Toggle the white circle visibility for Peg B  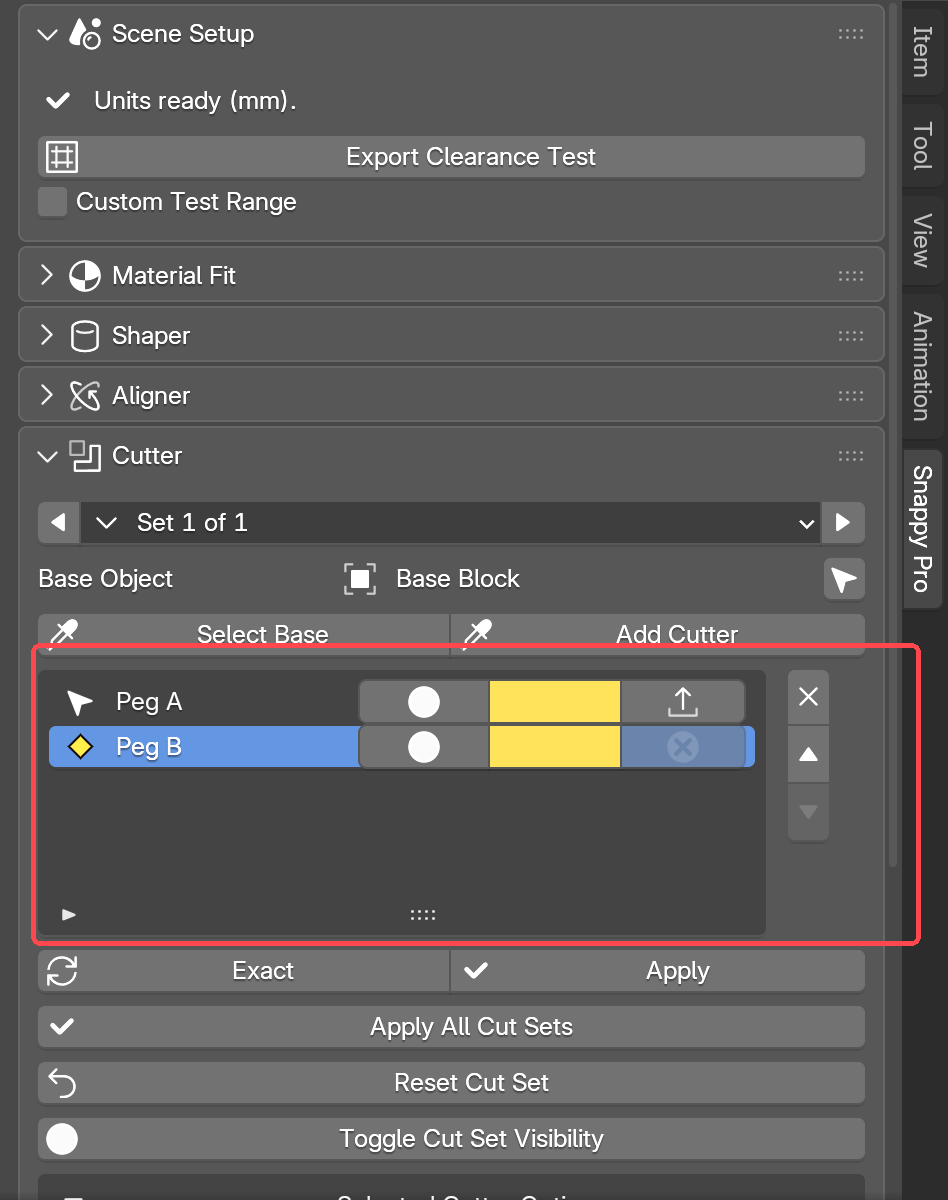pos(424,747)
